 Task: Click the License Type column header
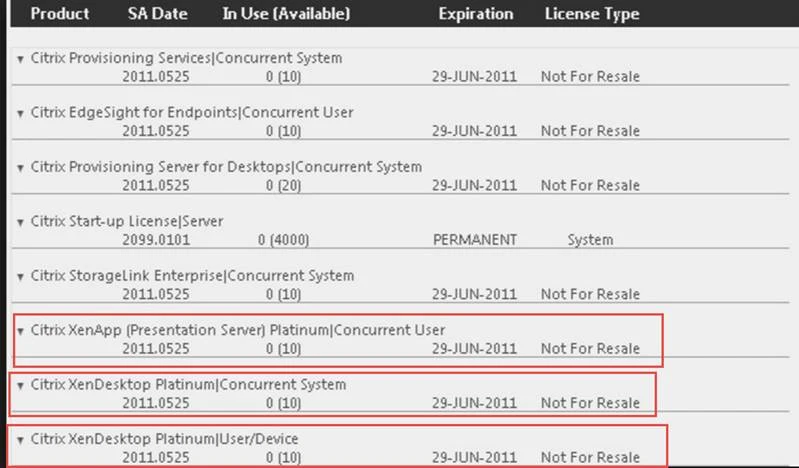(x=591, y=14)
